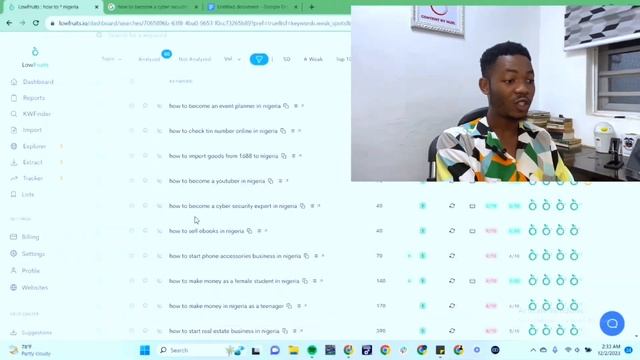Copy keyword 'how to become an event planner in nigeria'
This screenshot has height=360, width=640.
(286, 106)
